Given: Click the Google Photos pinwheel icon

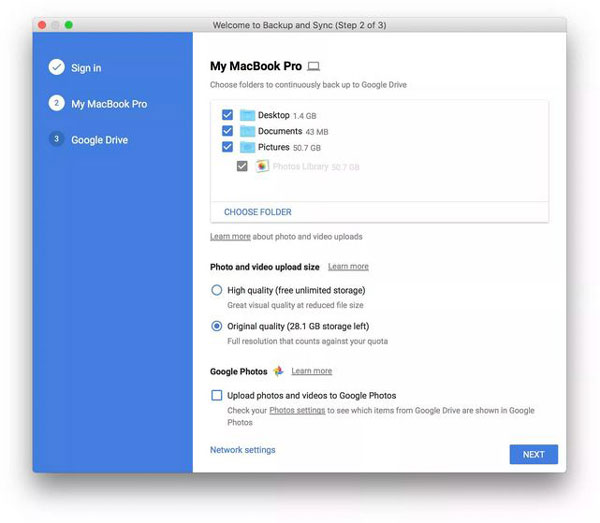Looking at the screenshot, I should [278, 371].
